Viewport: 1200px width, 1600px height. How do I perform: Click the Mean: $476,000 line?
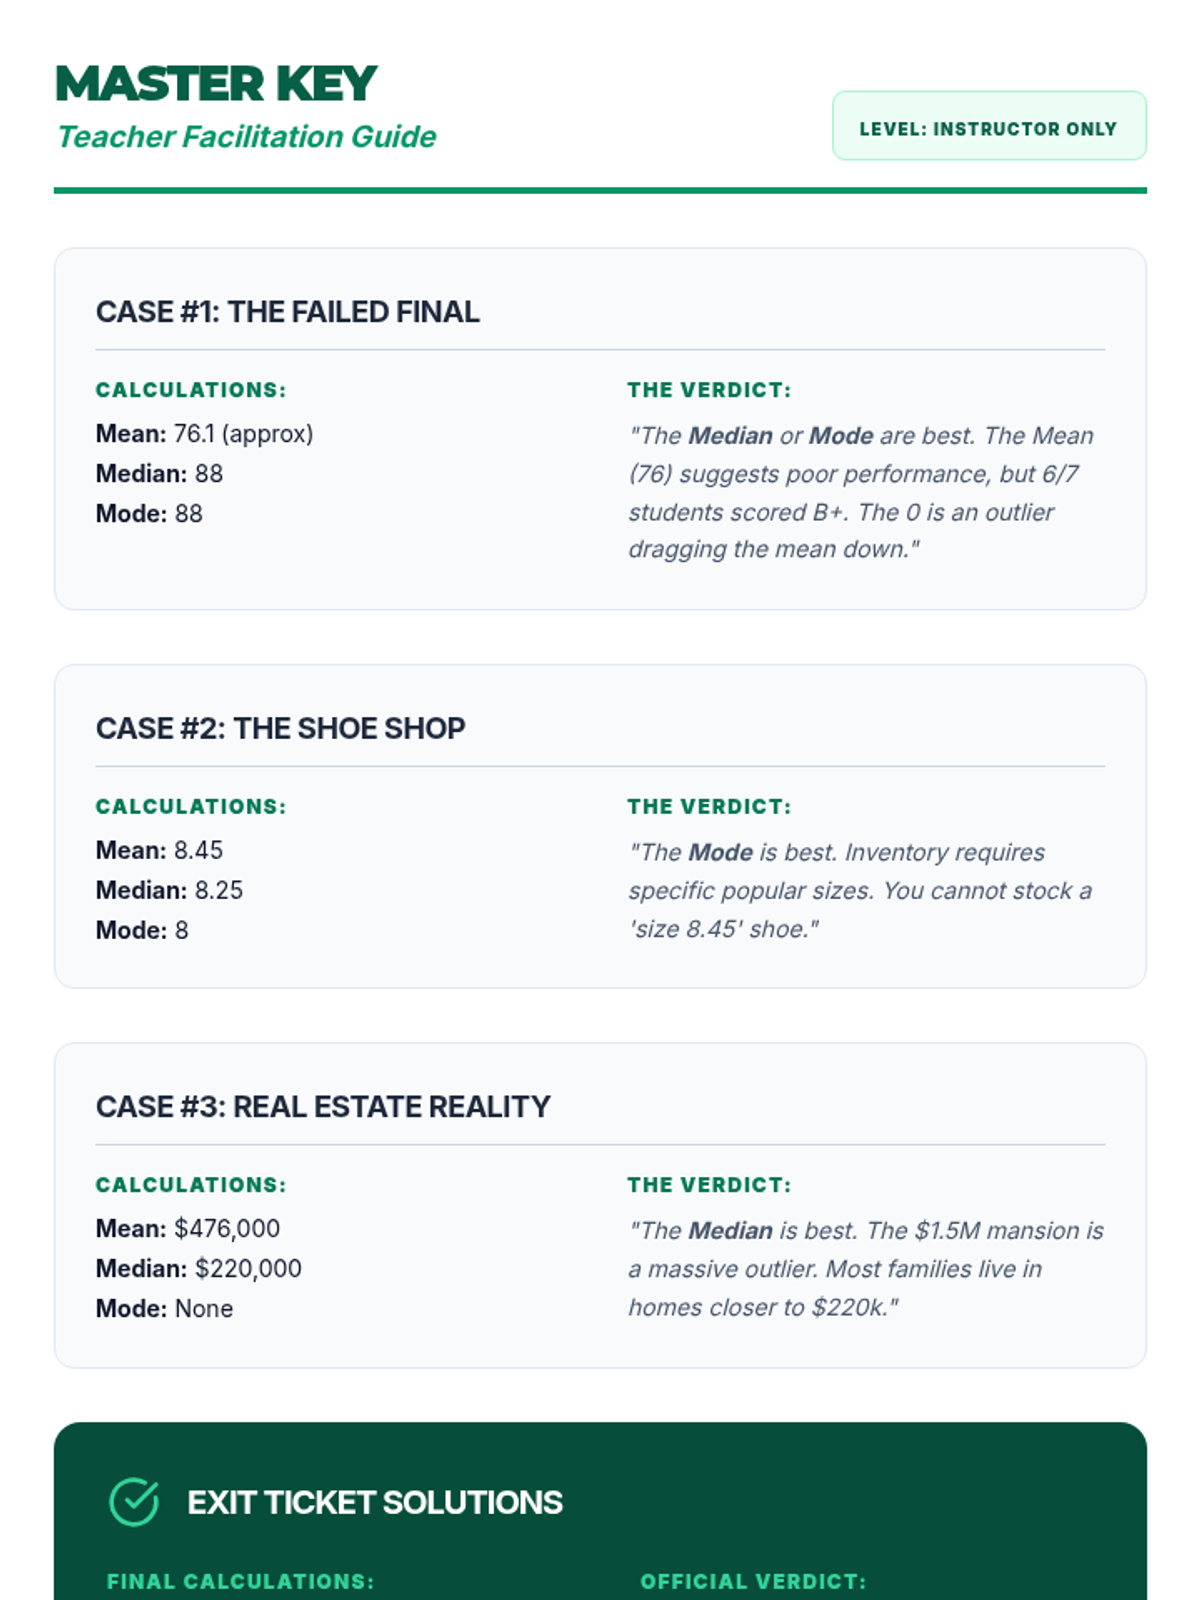tap(188, 1229)
